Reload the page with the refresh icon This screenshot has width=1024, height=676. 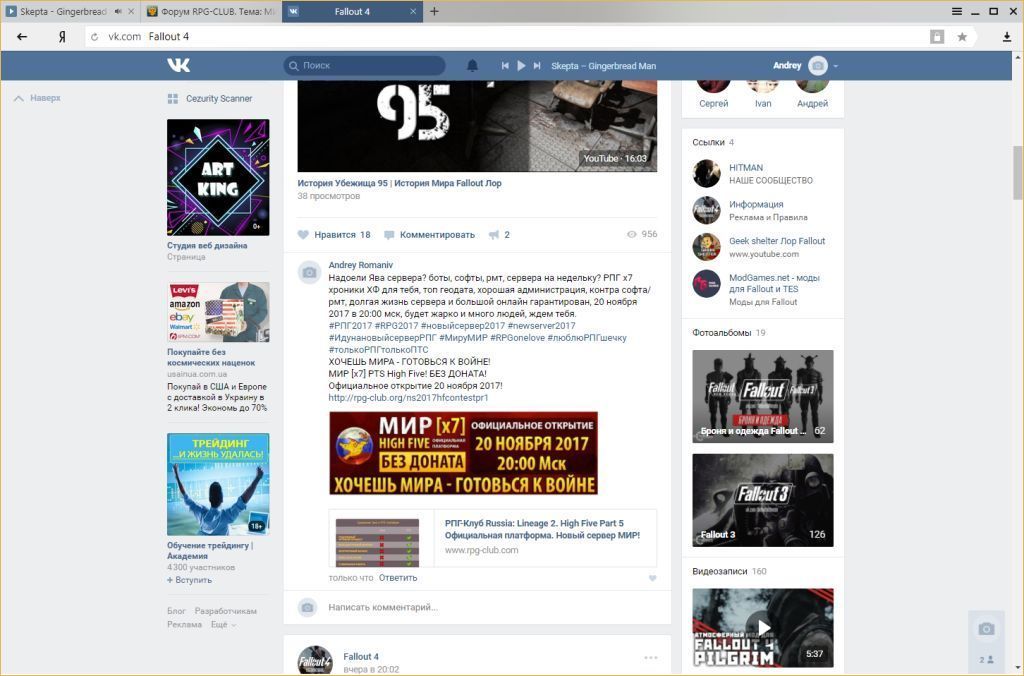point(95,37)
